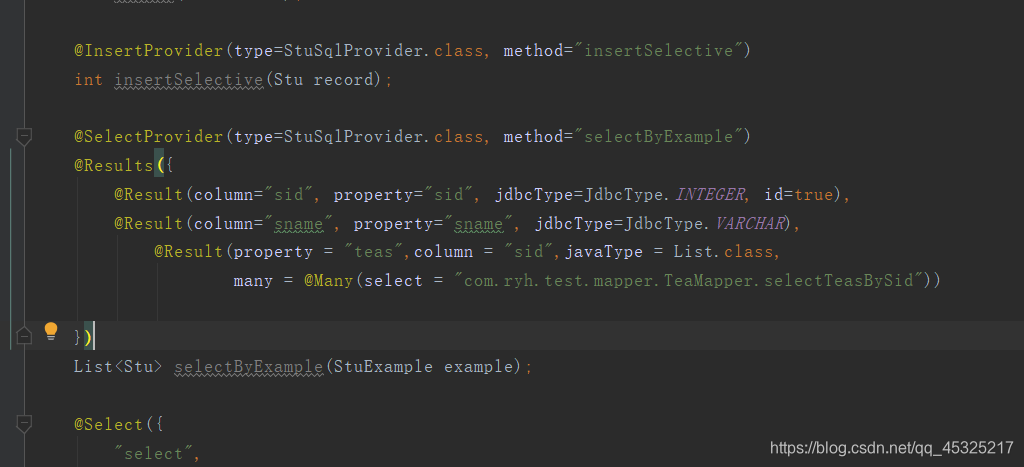Place caret after the closing }) bracket
This screenshot has height=467, width=1024.
pos(95,336)
